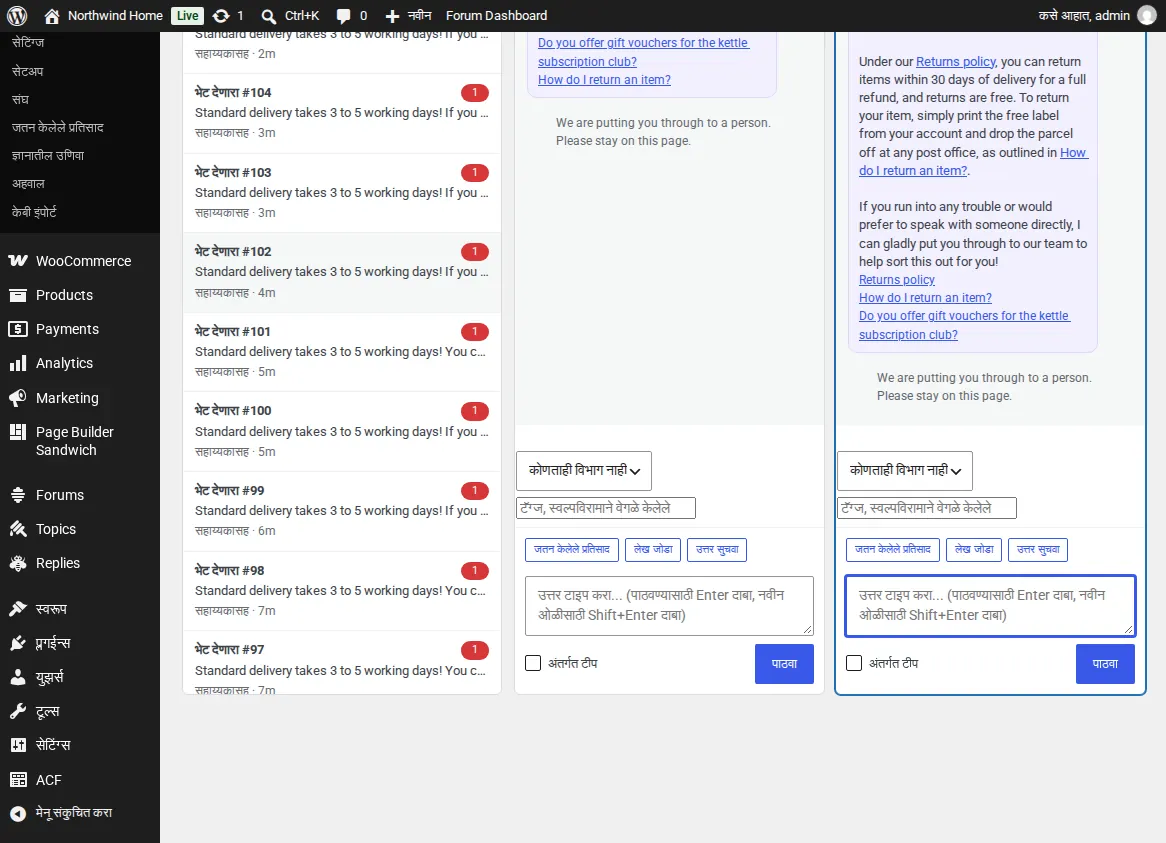This screenshot has width=1166, height=843.
Task: Click the WooCommerce icon in the sidebar
Action: [x=18, y=261]
